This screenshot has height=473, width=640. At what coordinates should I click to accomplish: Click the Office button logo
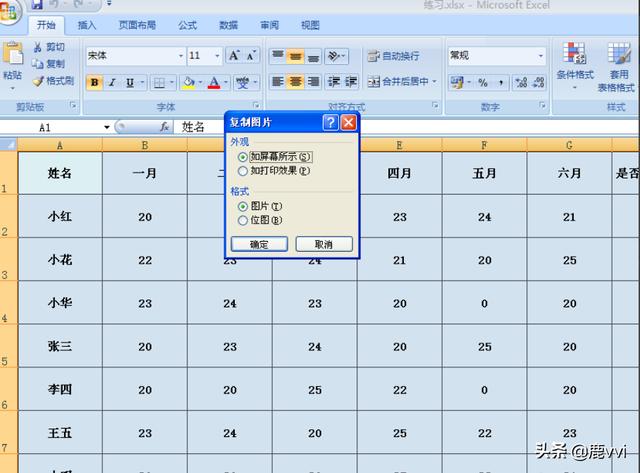7,12
